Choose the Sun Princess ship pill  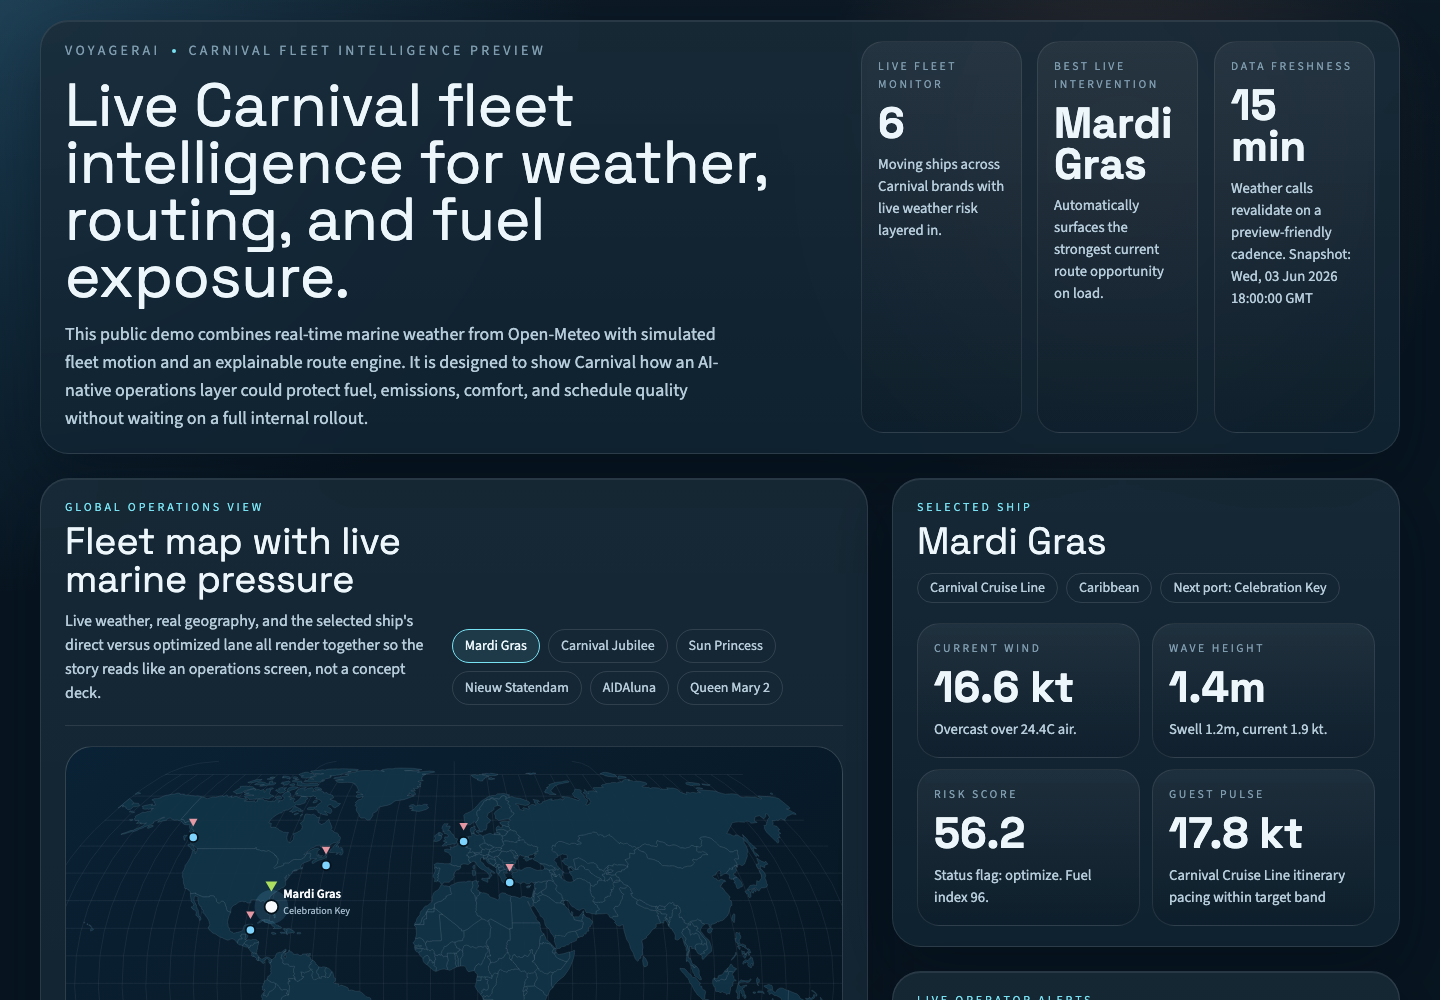click(726, 646)
